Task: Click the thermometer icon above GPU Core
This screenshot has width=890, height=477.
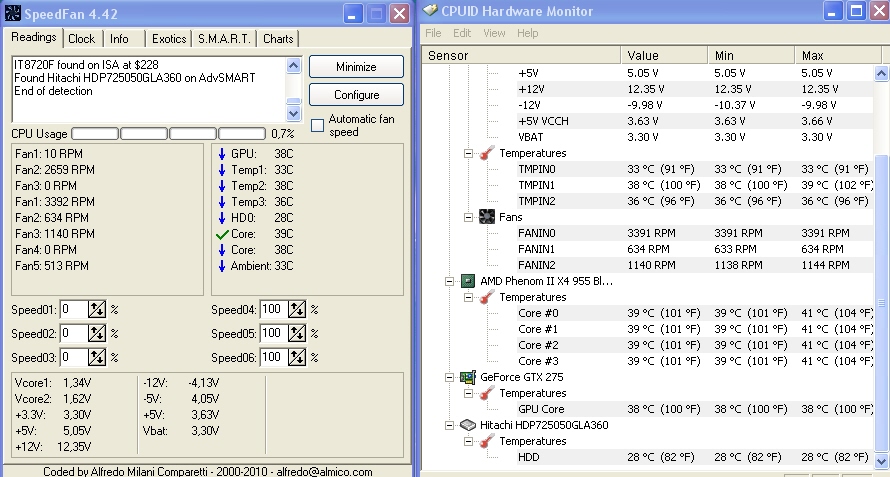Action: coord(487,393)
